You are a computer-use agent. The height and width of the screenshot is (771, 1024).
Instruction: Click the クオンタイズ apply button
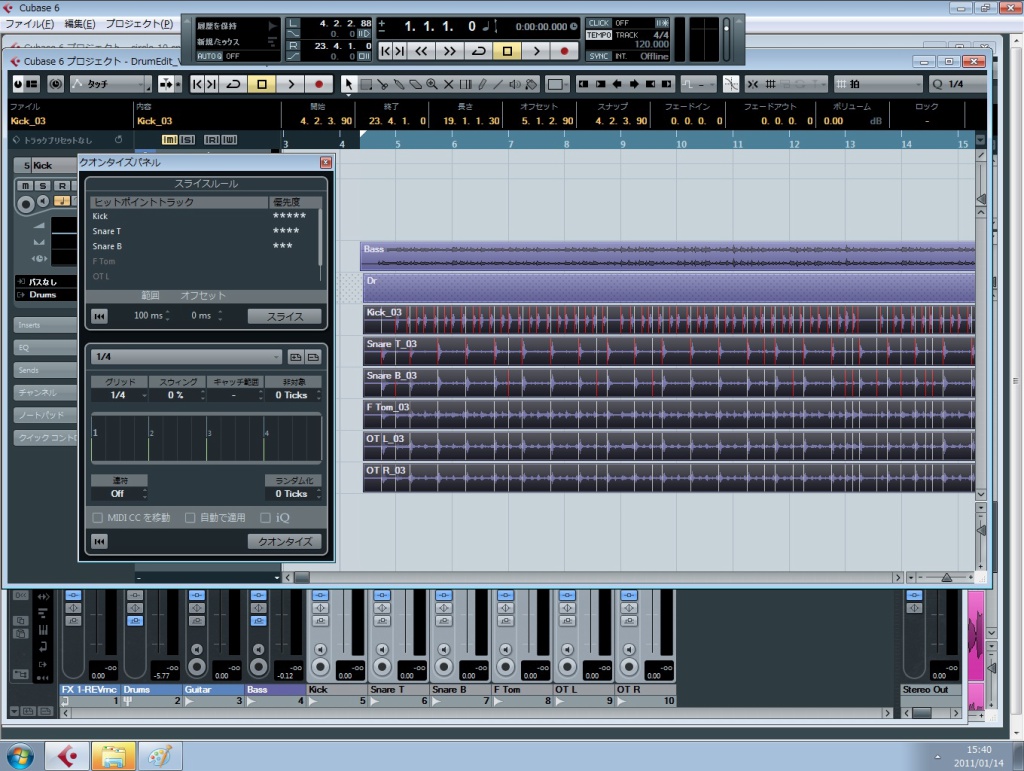tap(285, 541)
